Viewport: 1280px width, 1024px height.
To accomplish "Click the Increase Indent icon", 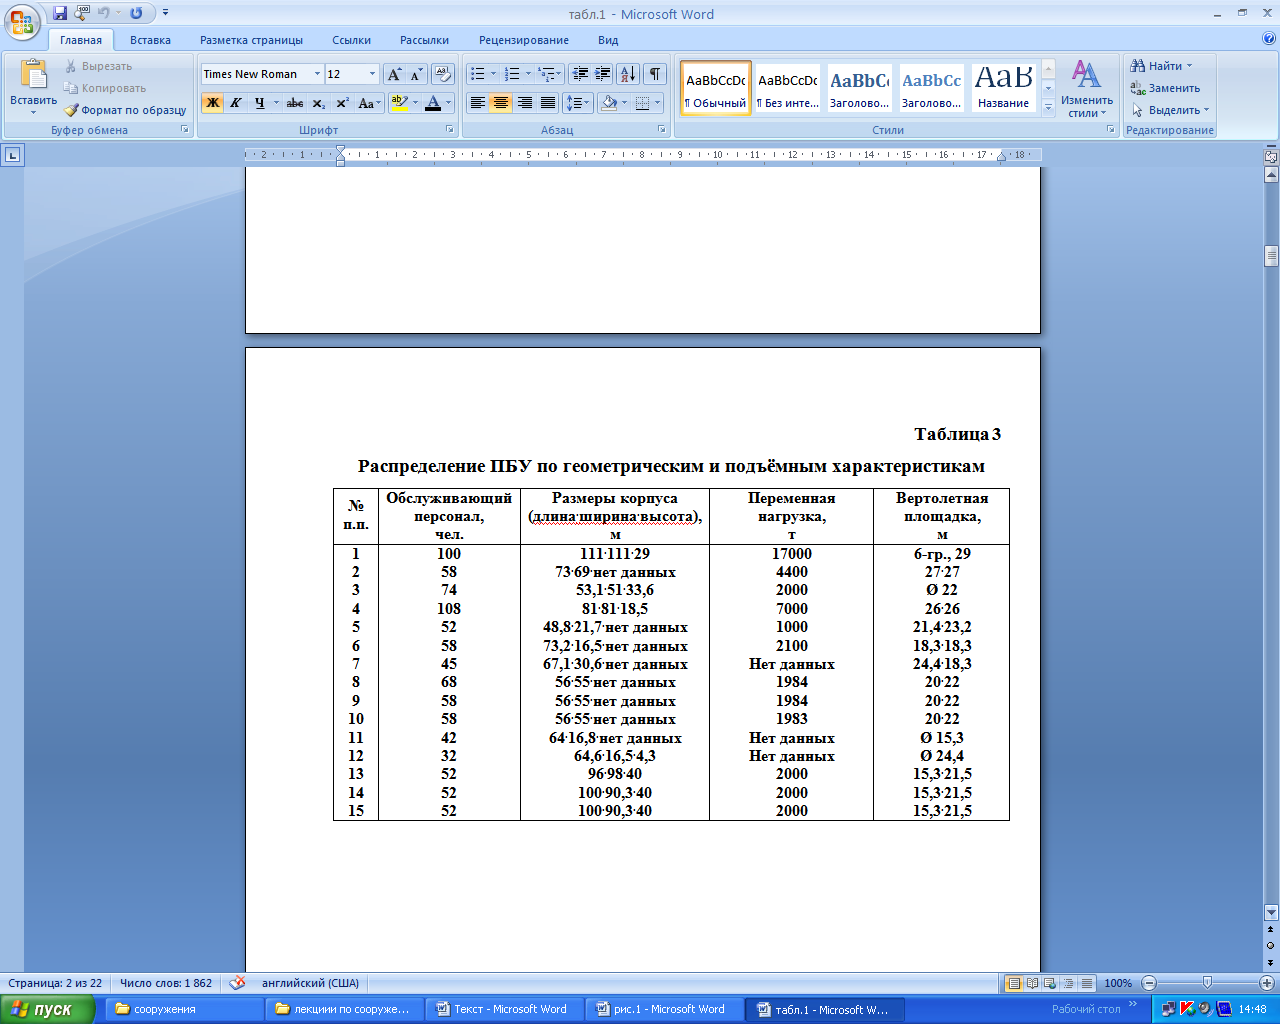I will coord(603,74).
